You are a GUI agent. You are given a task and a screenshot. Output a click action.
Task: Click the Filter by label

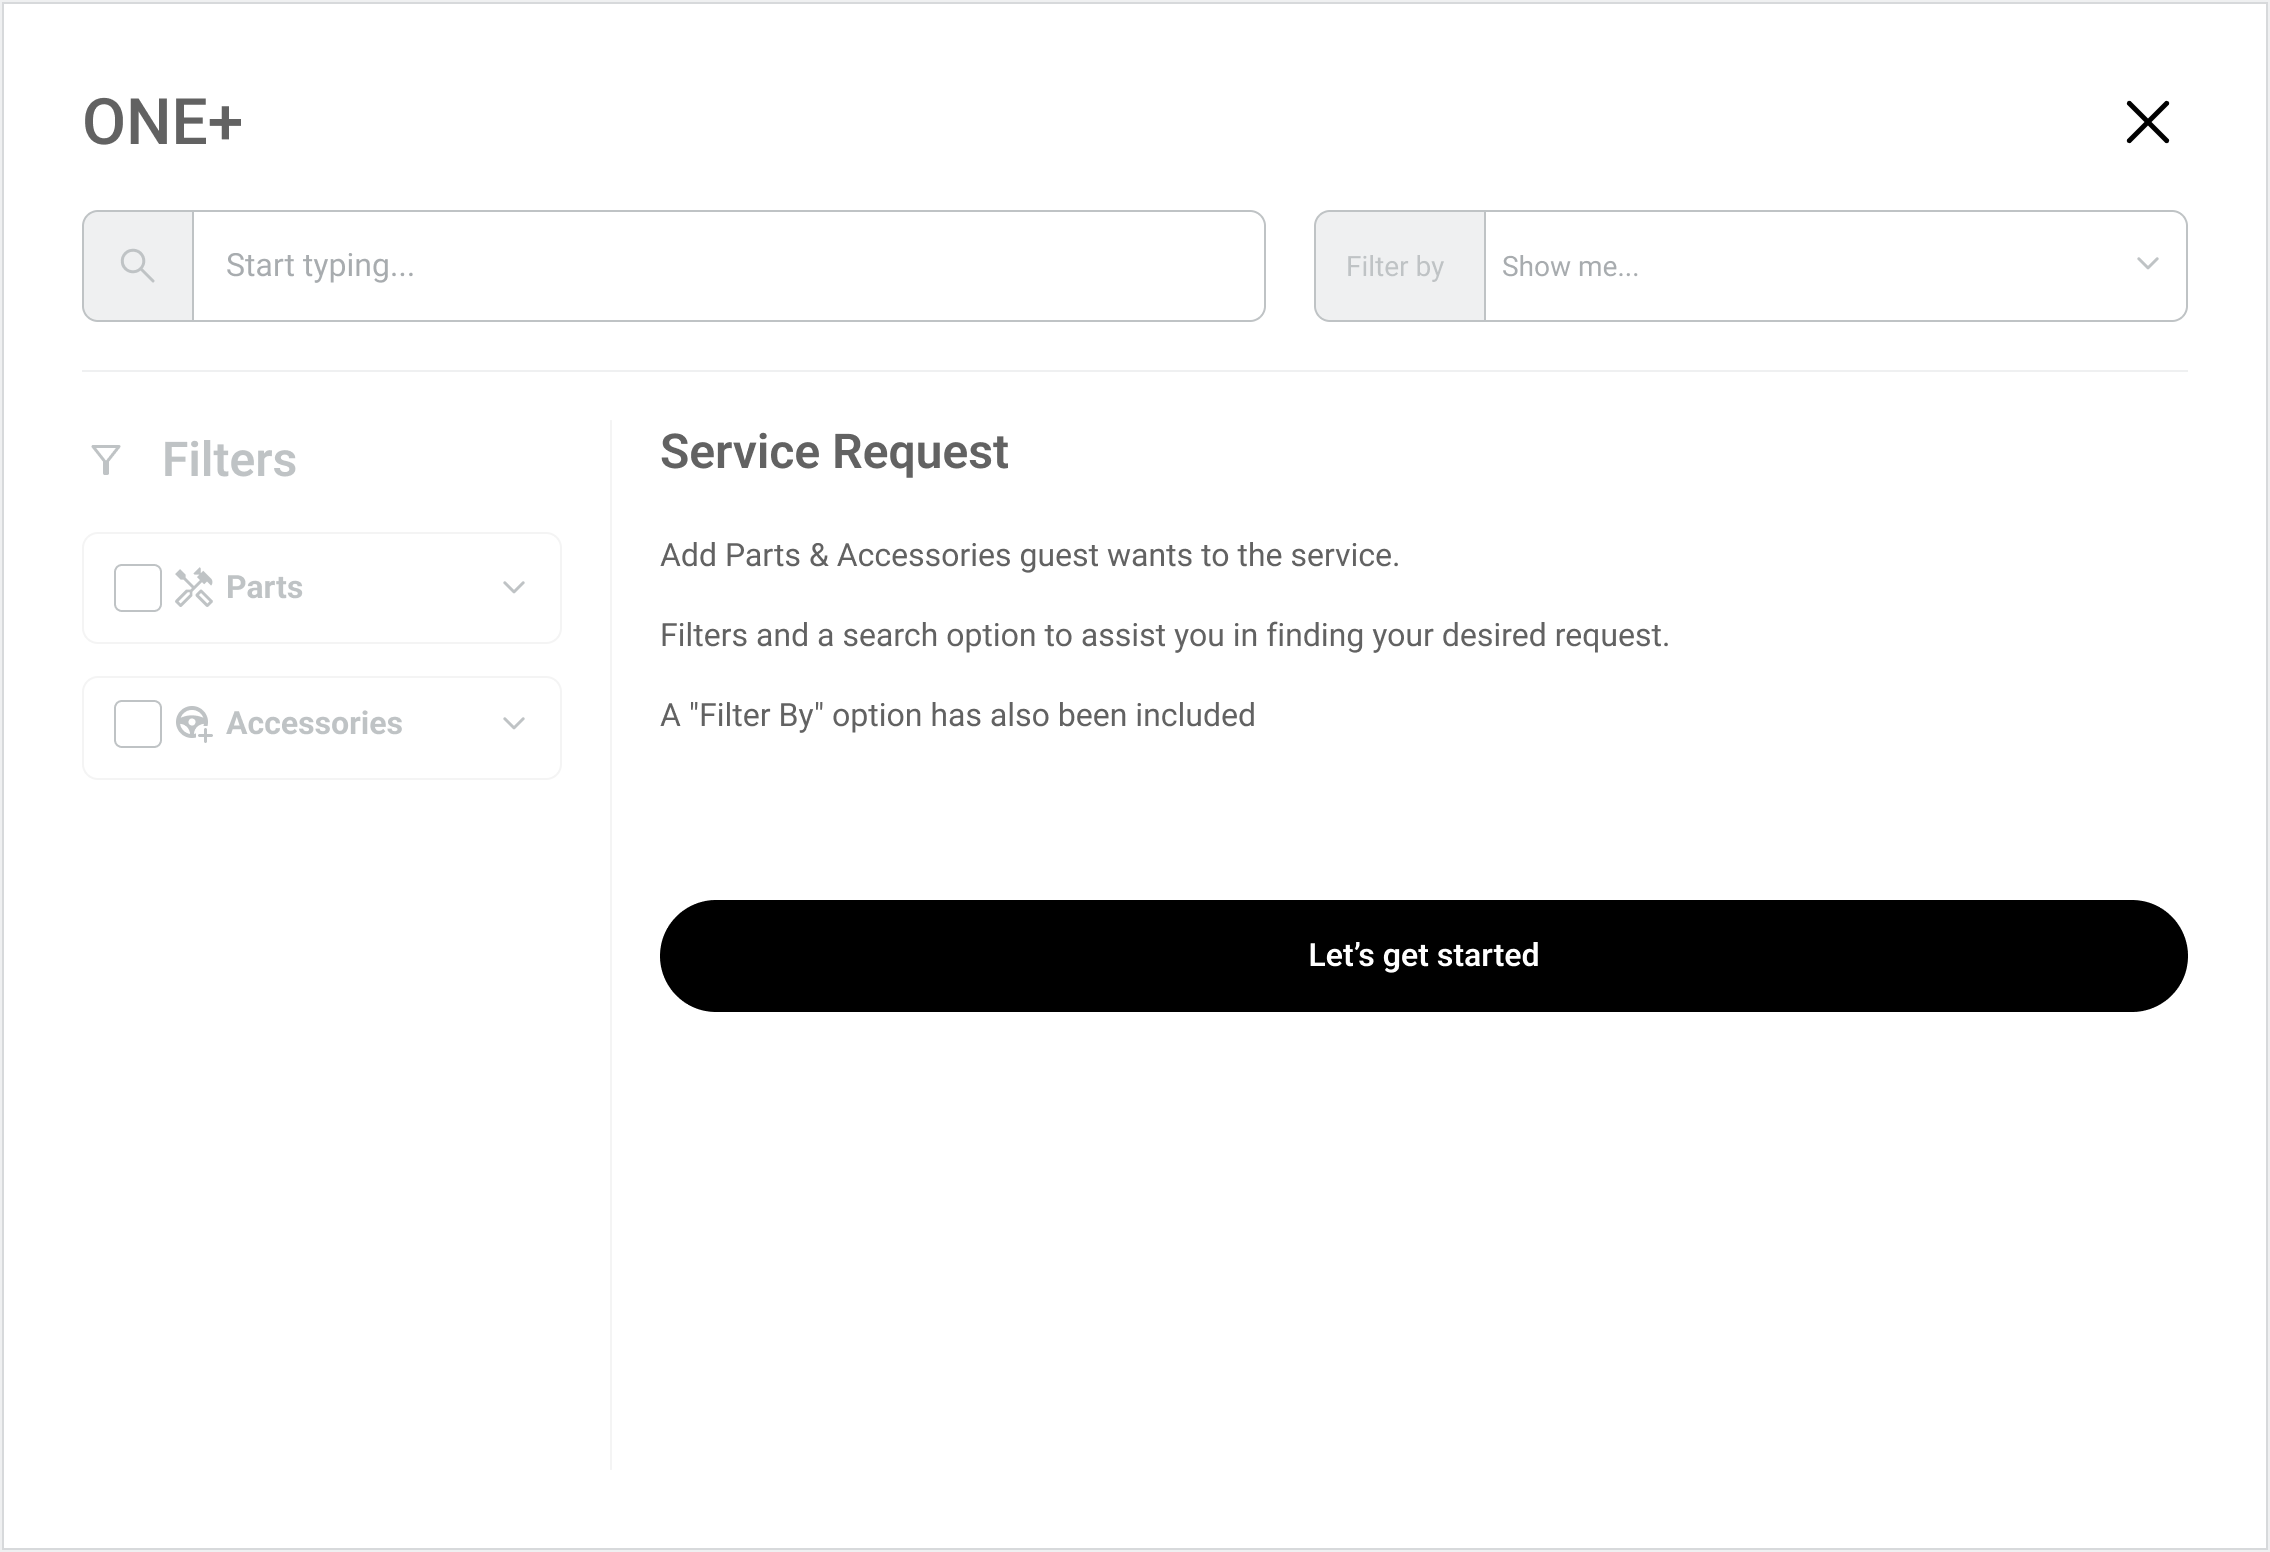pos(1395,266)
